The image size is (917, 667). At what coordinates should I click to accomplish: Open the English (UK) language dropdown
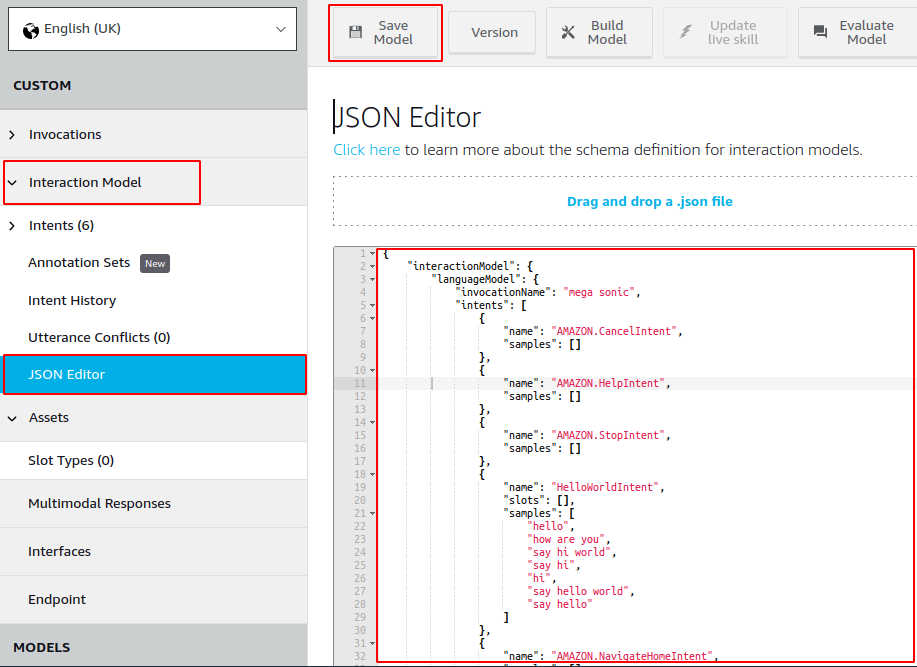152,29
